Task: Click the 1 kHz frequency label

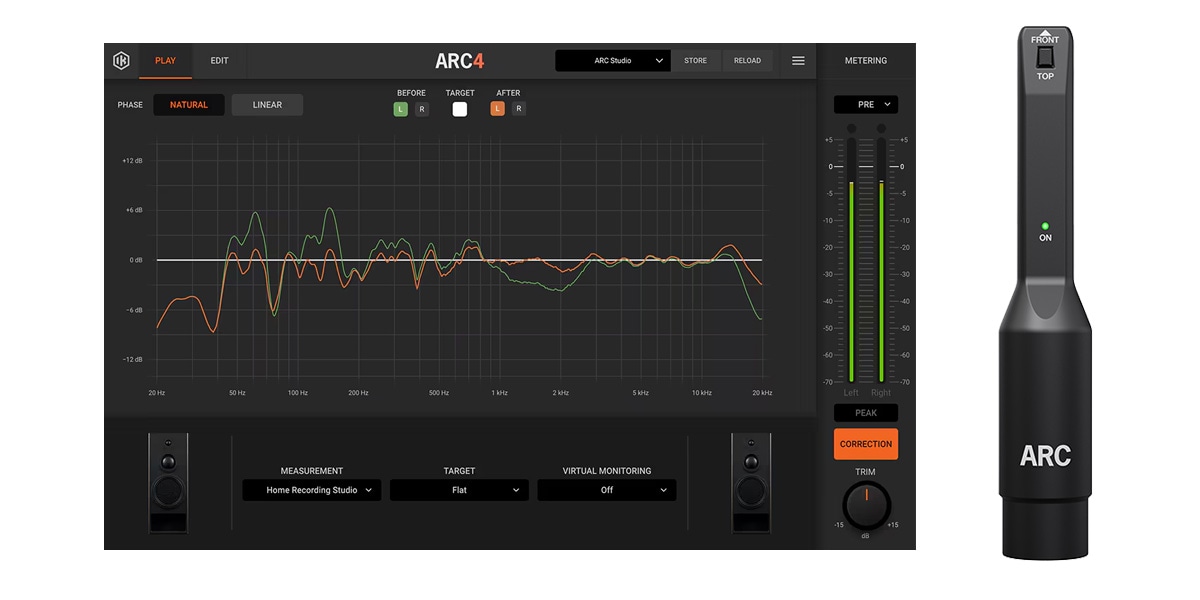Action: click(500, 393)
